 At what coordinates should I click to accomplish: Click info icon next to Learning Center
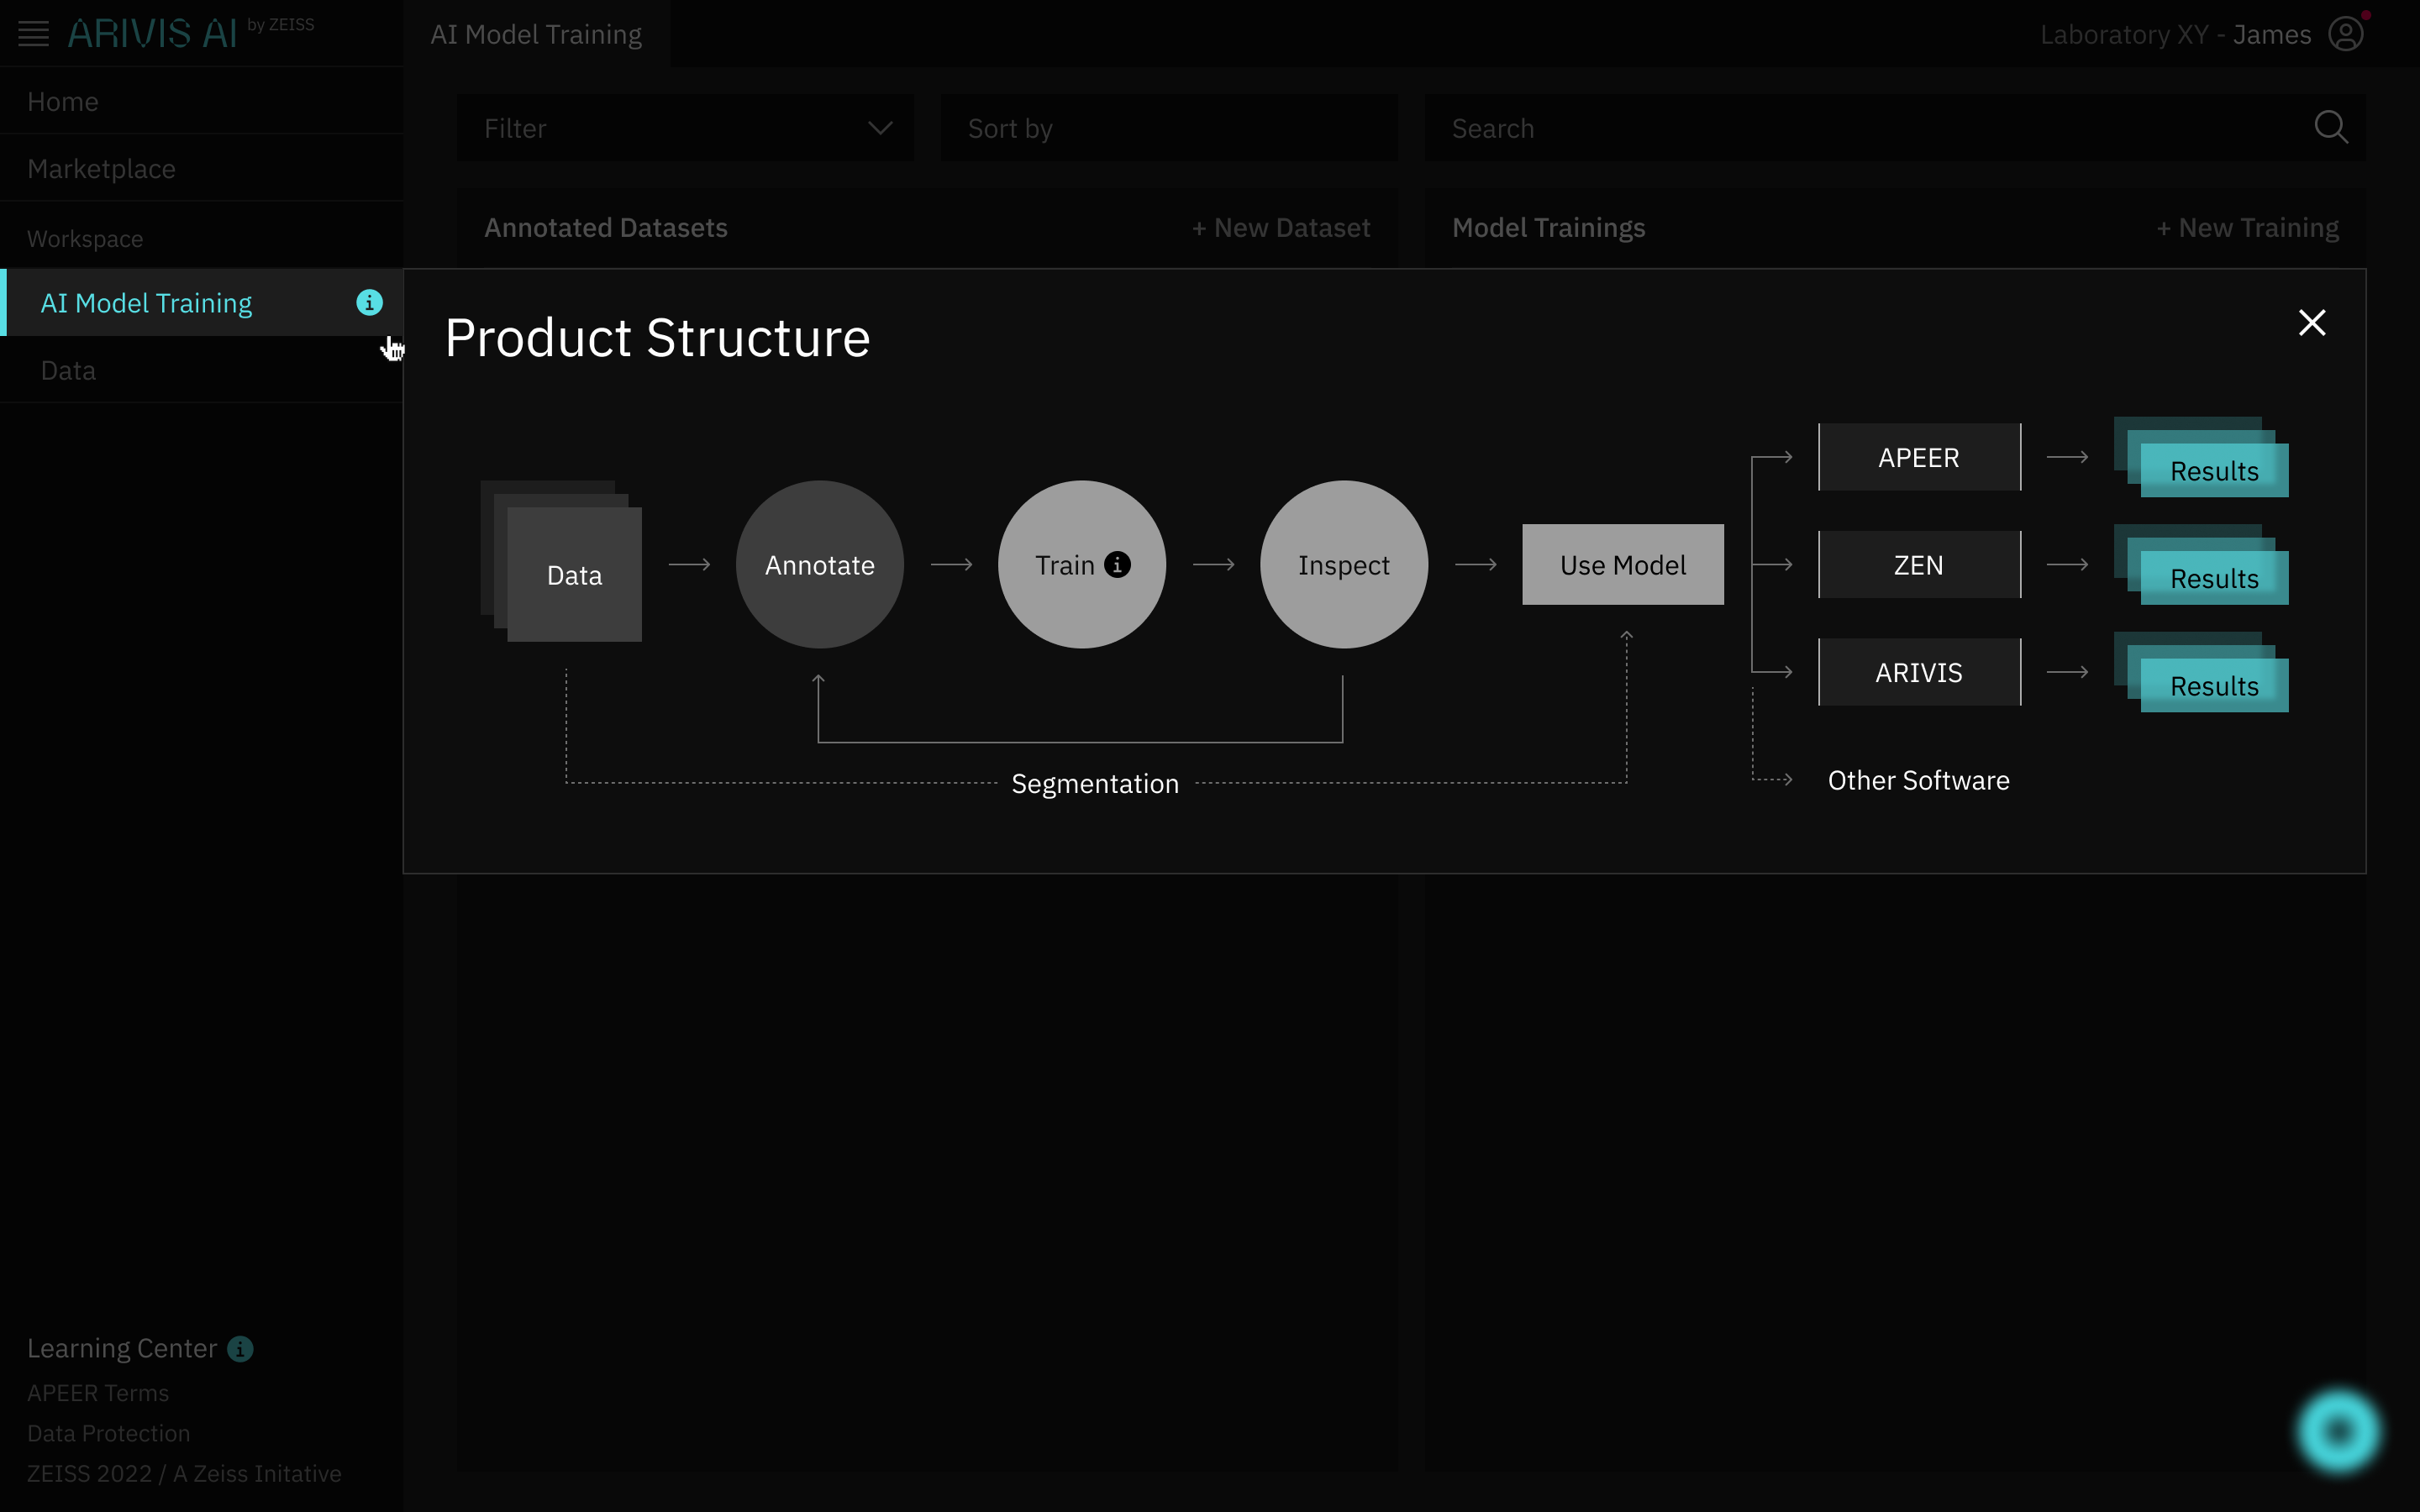point(240,1349)
